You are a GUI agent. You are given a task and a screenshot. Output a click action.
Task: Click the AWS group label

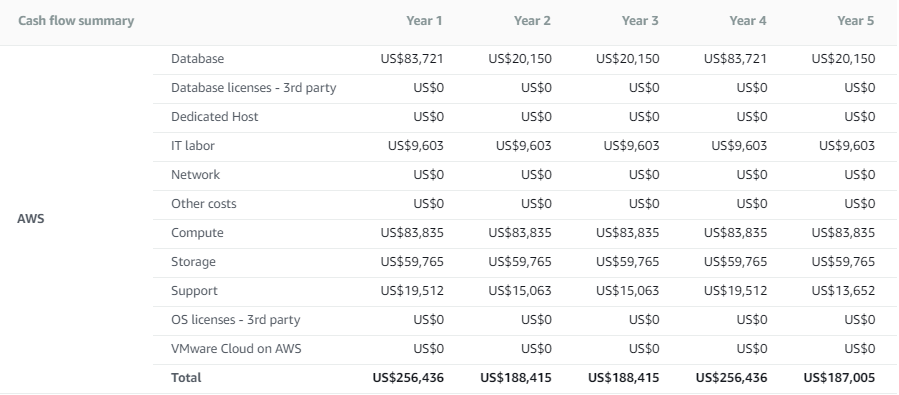(x=30, y=219)
